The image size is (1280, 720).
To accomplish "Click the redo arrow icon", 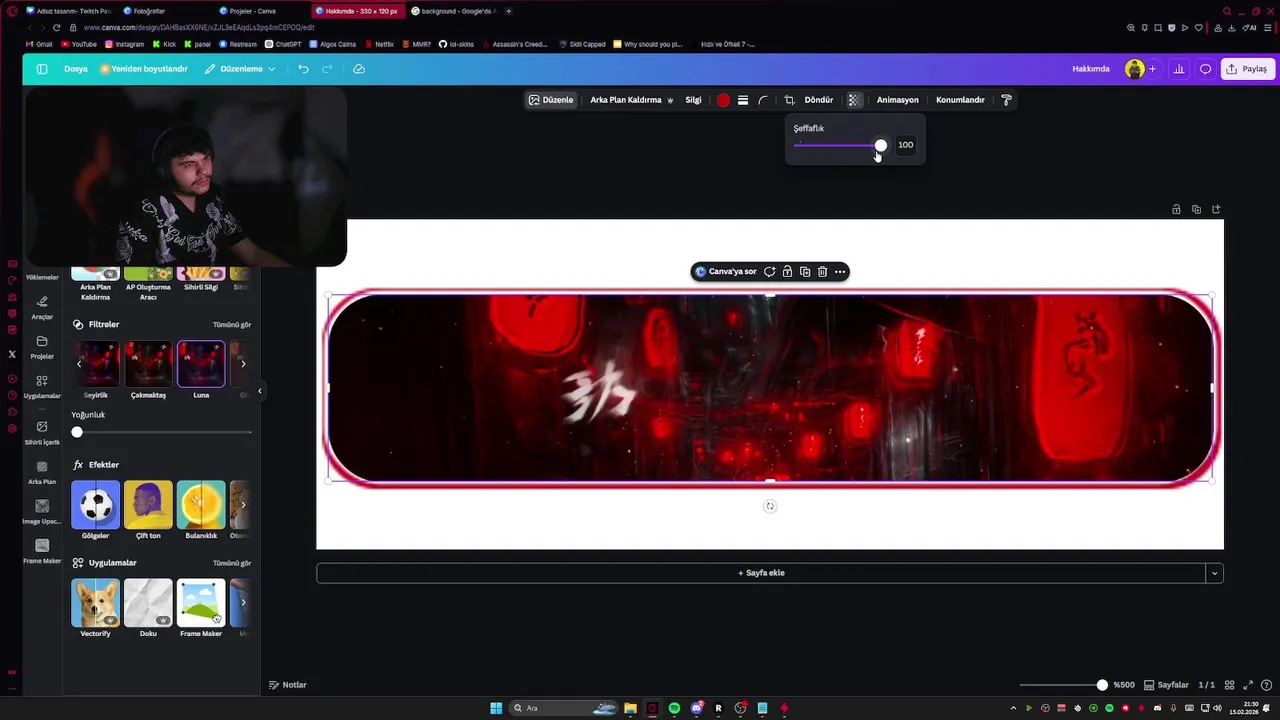I will [327, 69].
